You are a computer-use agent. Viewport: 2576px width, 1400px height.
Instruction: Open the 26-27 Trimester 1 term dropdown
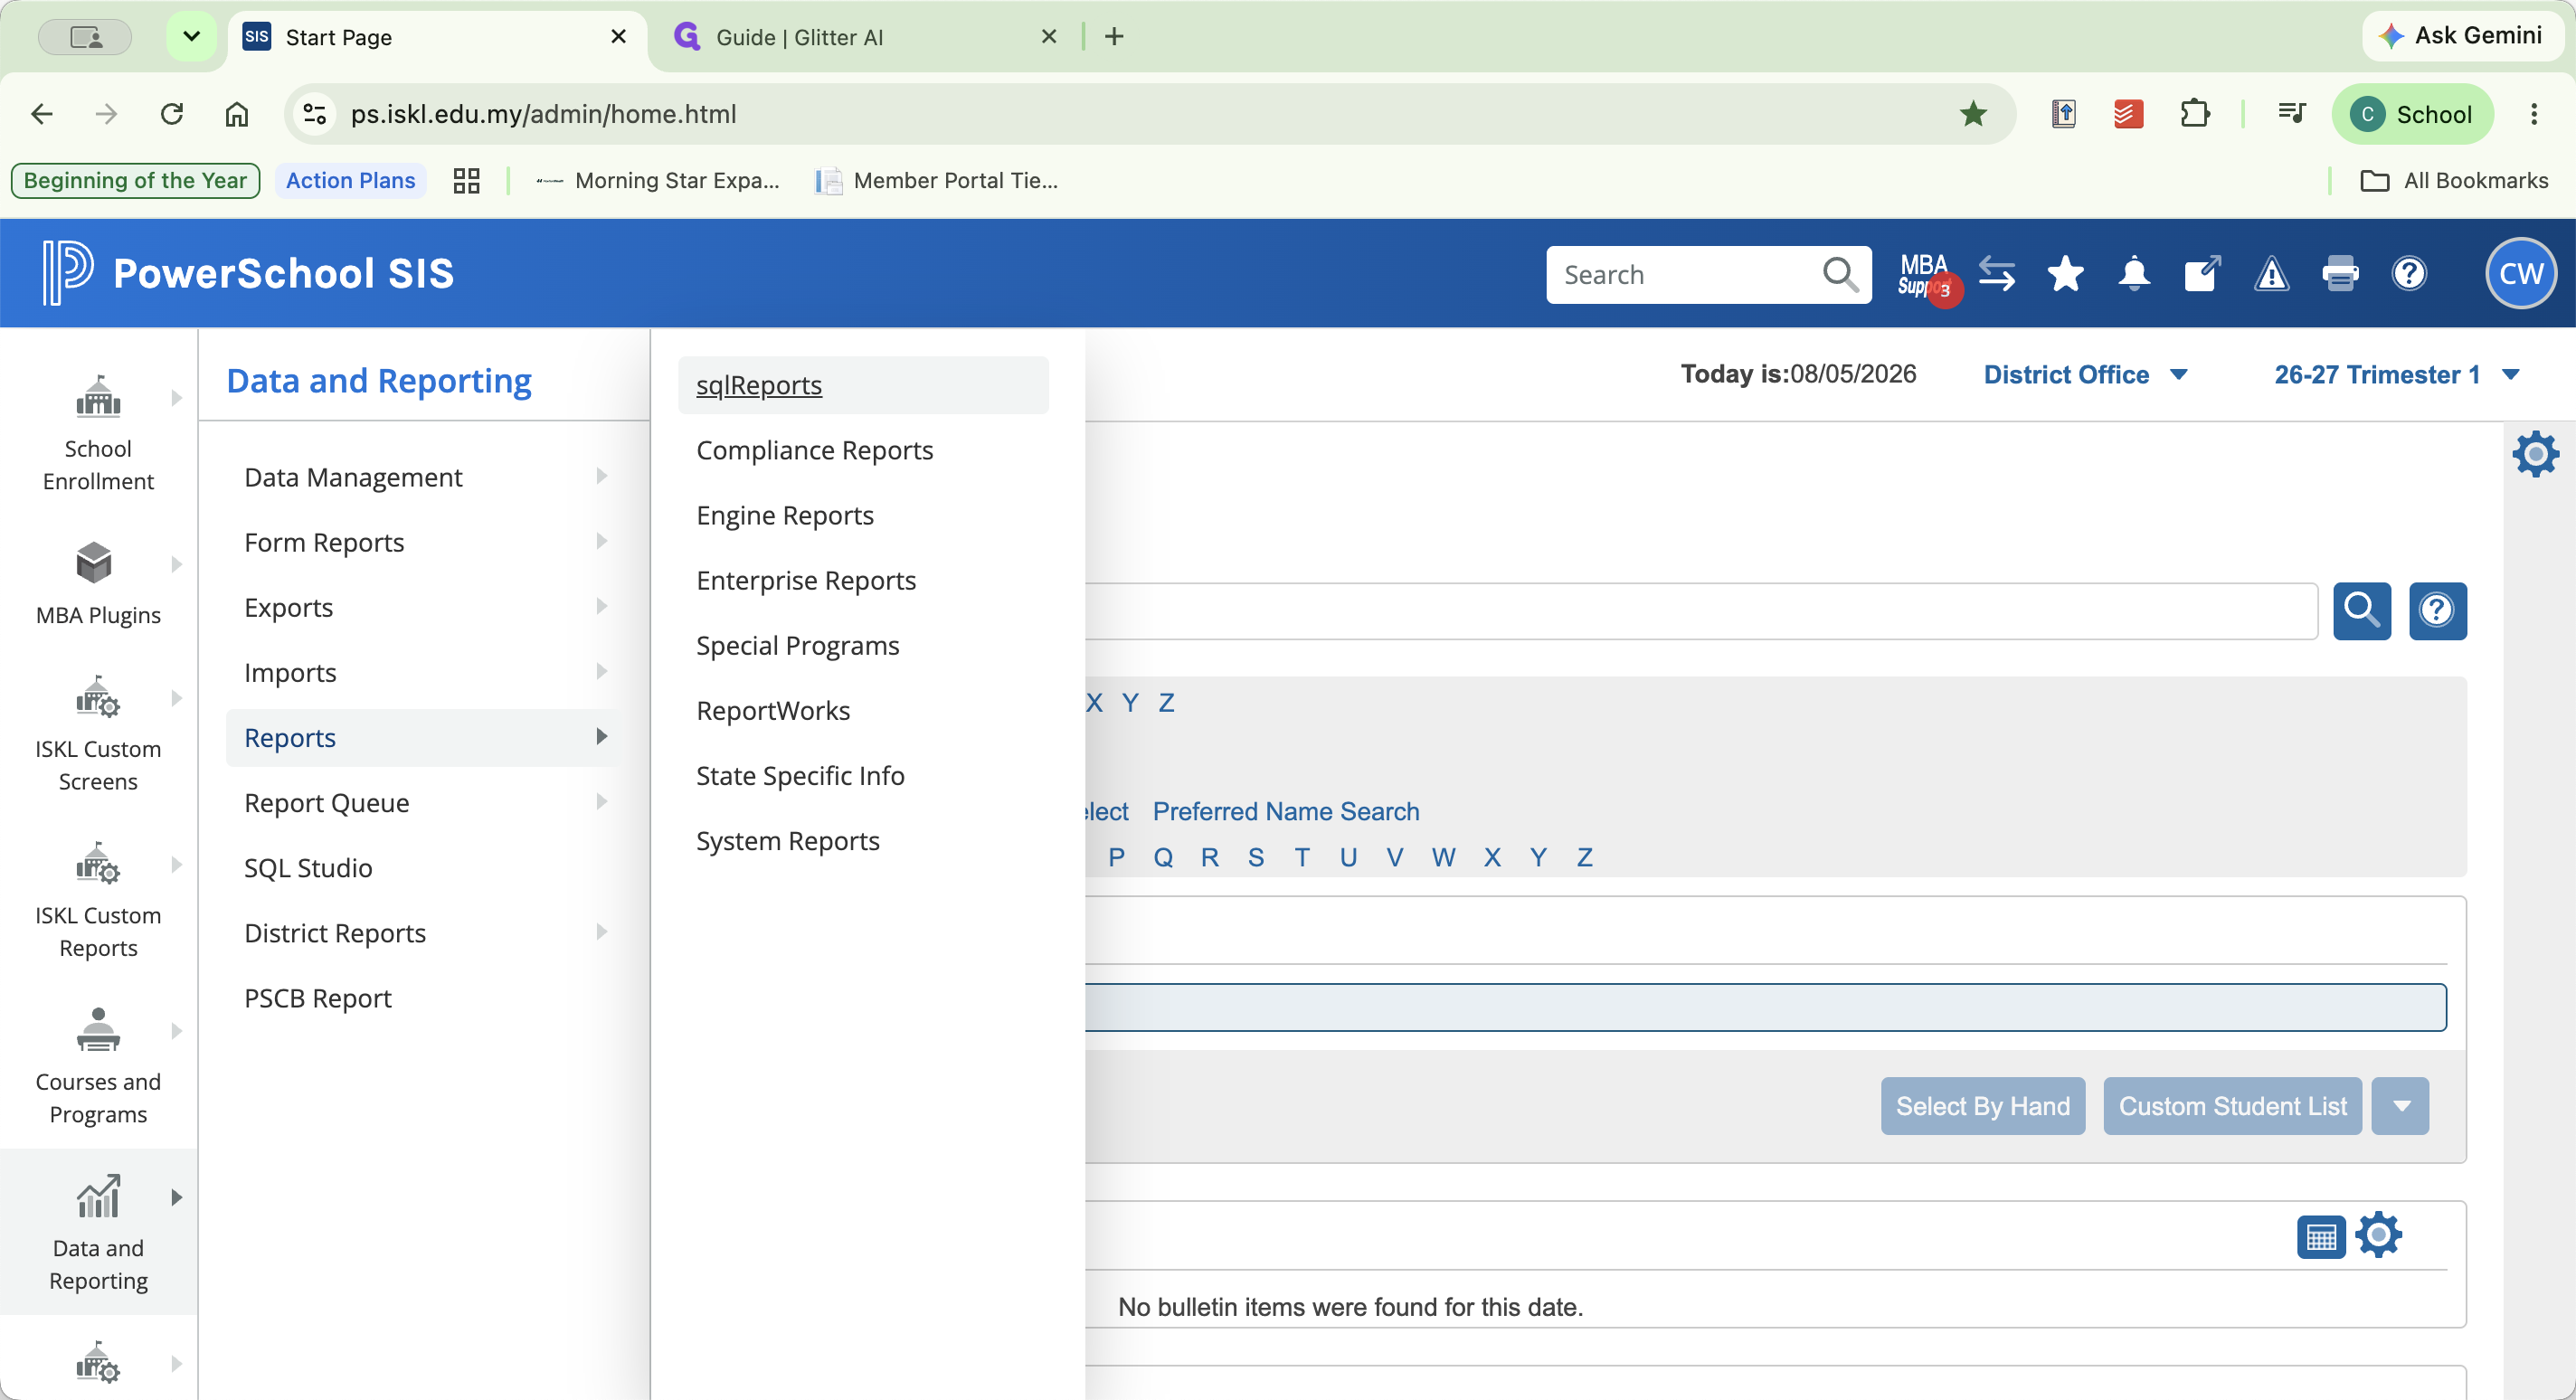[2396, 374]
